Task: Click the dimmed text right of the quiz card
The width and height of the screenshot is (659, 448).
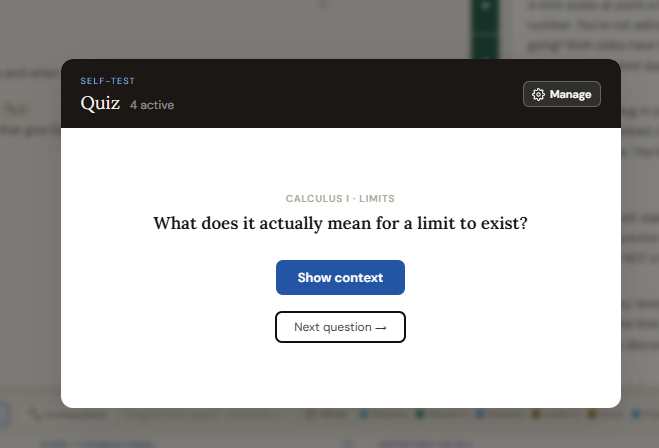Action: [640, 230]
